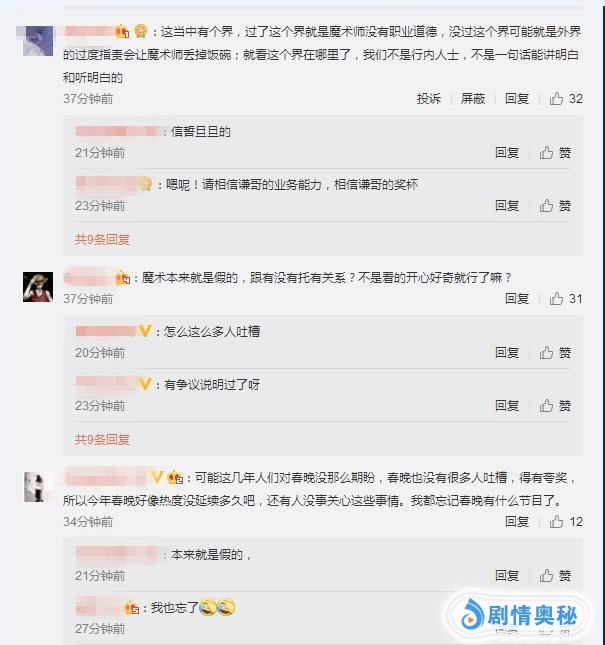605x645 pixels.
Task: Expand 共9条回复 under second comment
Action: [x=102, y=439]
